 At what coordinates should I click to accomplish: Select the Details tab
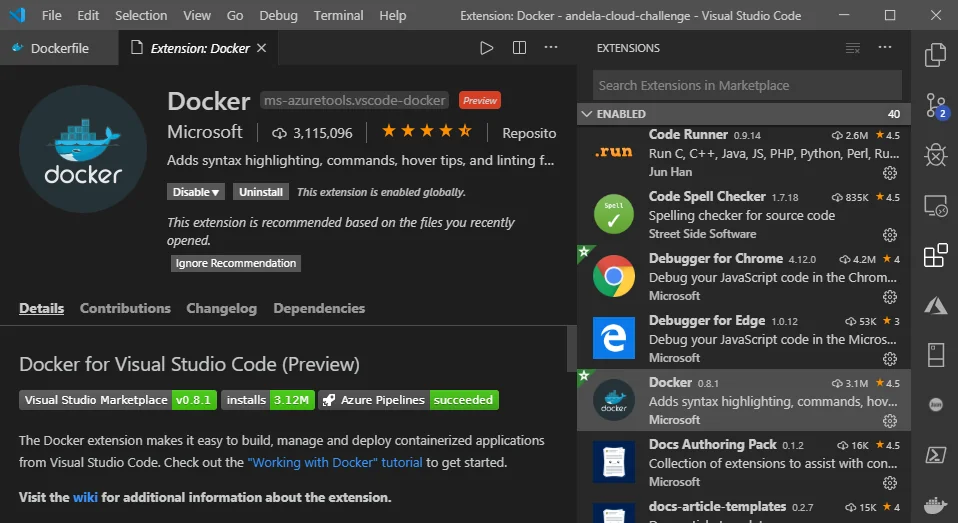[42, 309]
